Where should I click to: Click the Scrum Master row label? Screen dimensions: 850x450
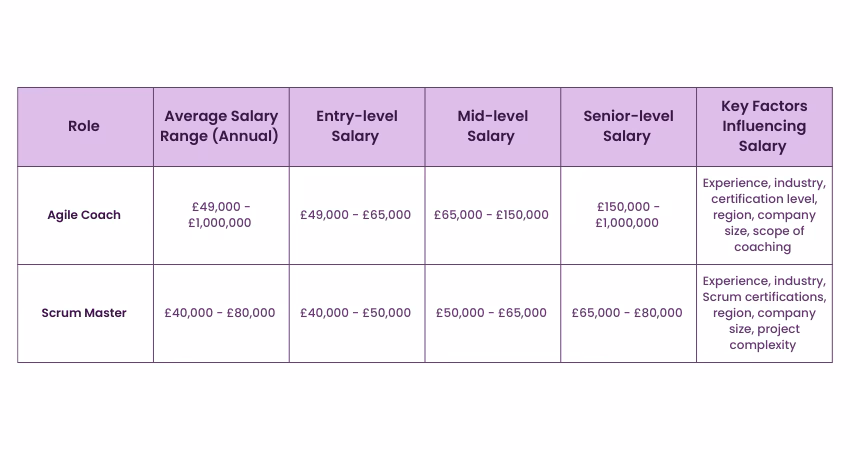pyautogui.click(x=84, y=313)
